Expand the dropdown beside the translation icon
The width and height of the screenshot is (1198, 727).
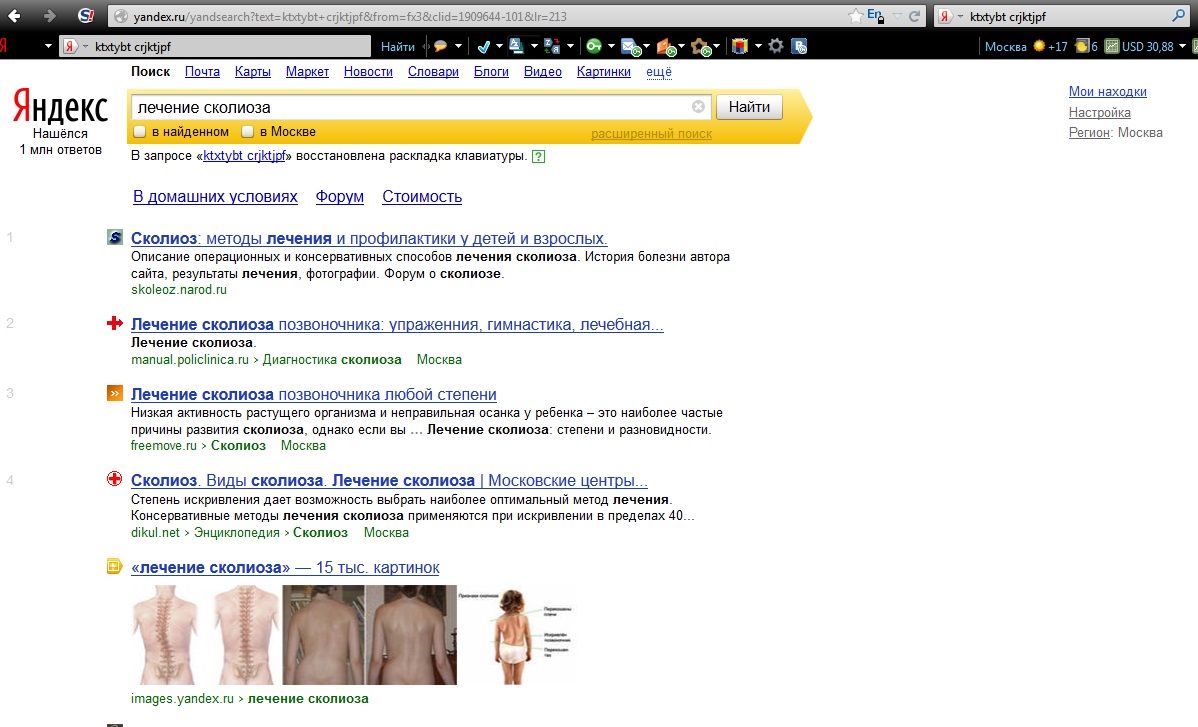(x=570, y=47)
